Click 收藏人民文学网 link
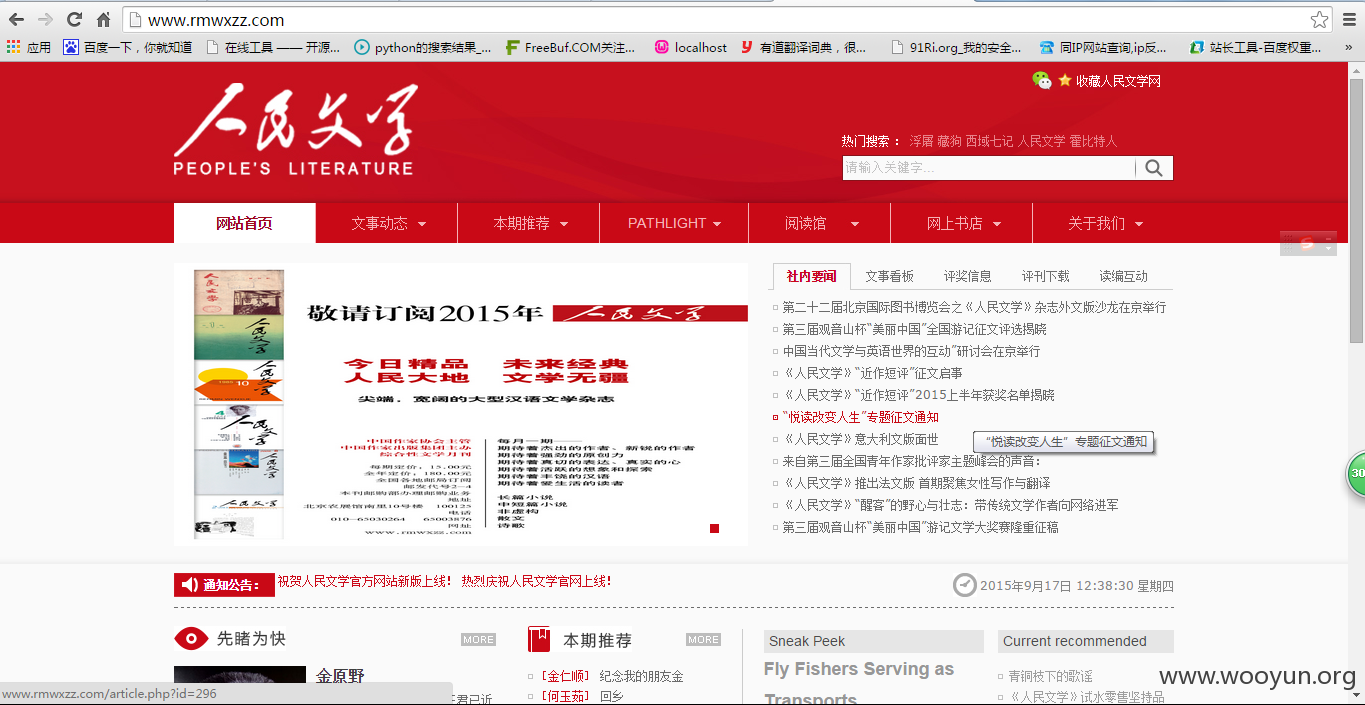The image size is (1365, 705). [x=1118, y=81]
